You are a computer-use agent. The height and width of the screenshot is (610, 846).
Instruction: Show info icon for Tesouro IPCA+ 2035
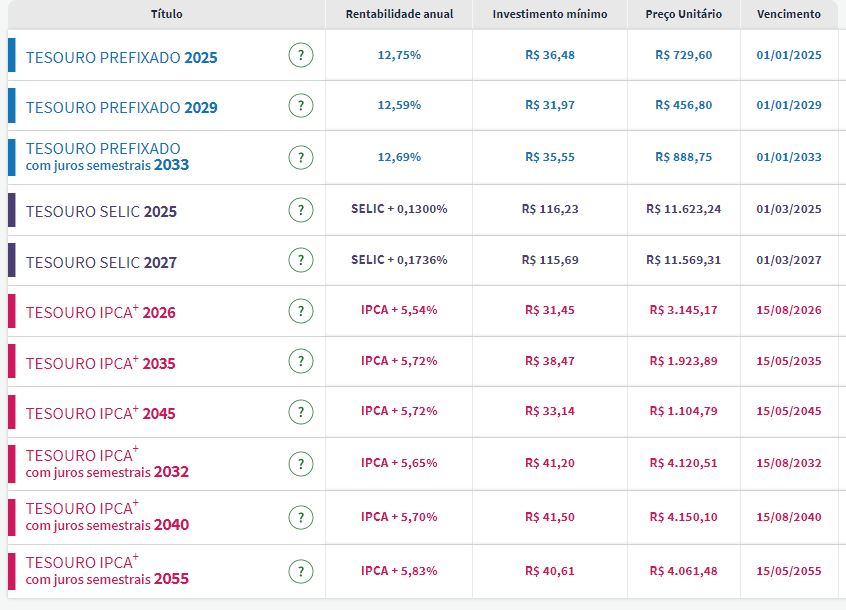tap(300, 361)
